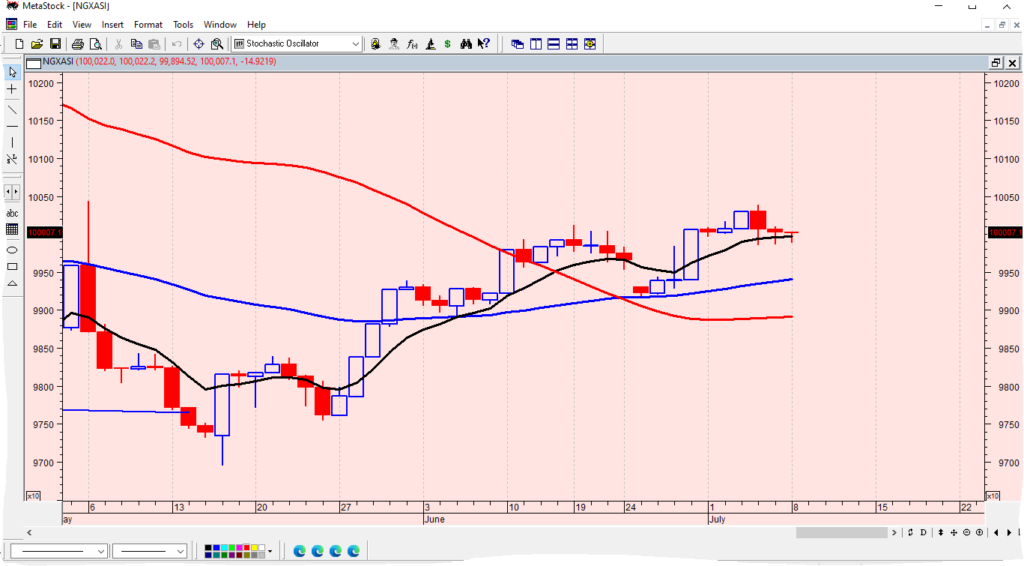Open the Format menu

coord(148,24)
